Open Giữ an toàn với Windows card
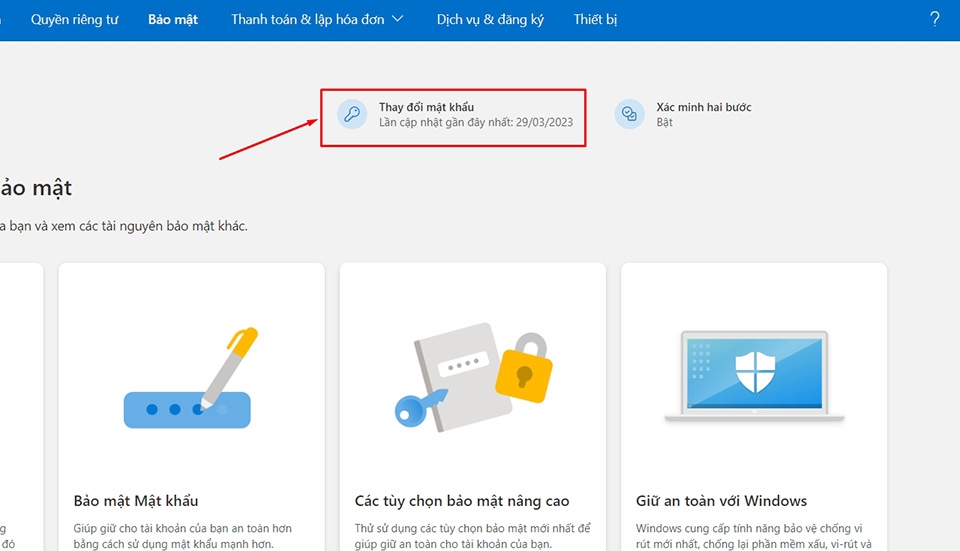Image resolution: width=960 pixels, height=551 pixels. (721, 501)
